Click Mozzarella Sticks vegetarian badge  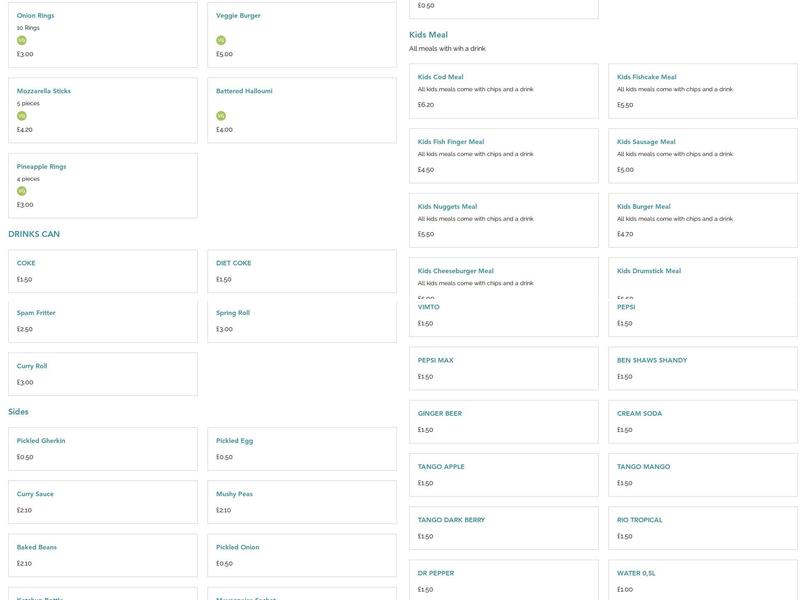pos(22,116)
